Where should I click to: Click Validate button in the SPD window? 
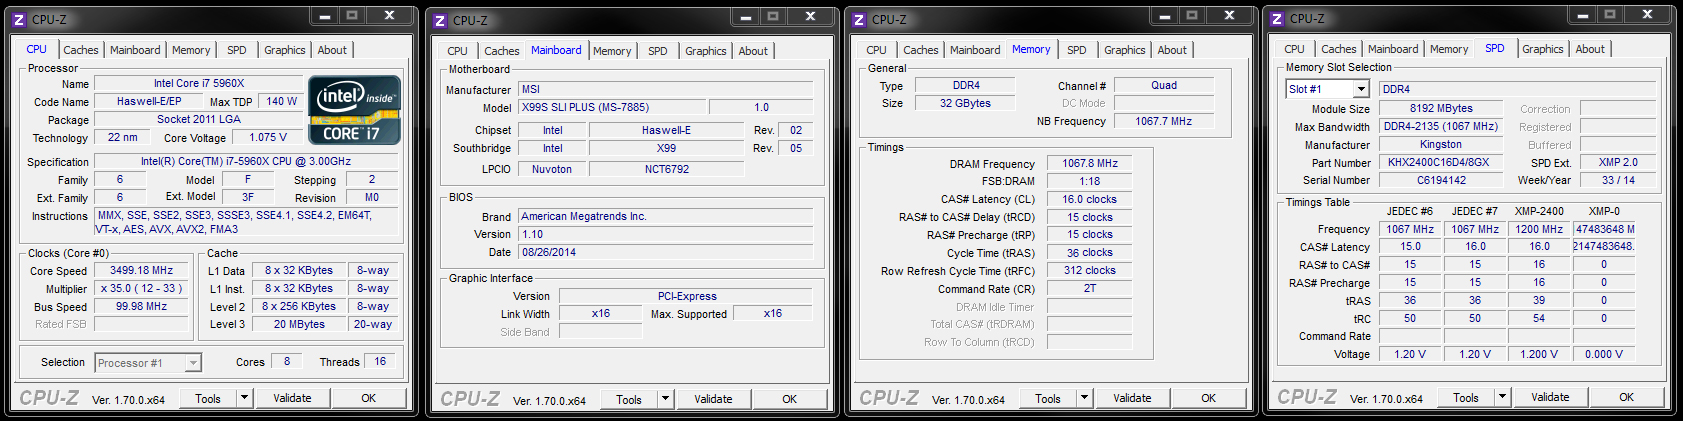pos(1551,397)
